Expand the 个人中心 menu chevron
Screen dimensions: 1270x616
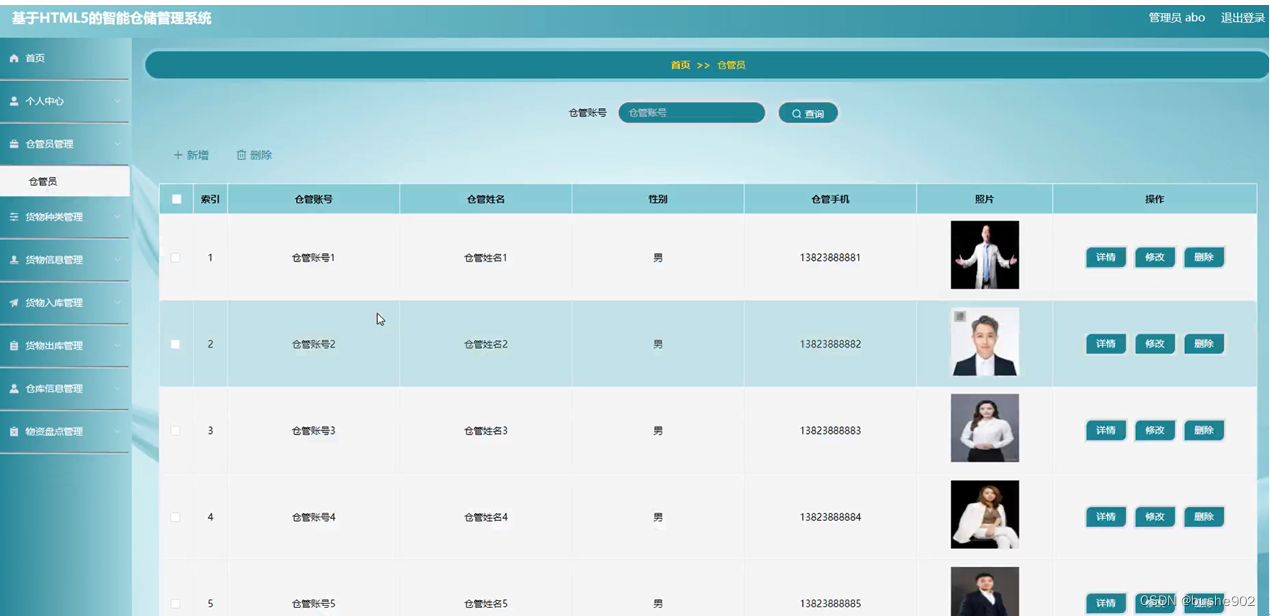click(x=117, y=102)
